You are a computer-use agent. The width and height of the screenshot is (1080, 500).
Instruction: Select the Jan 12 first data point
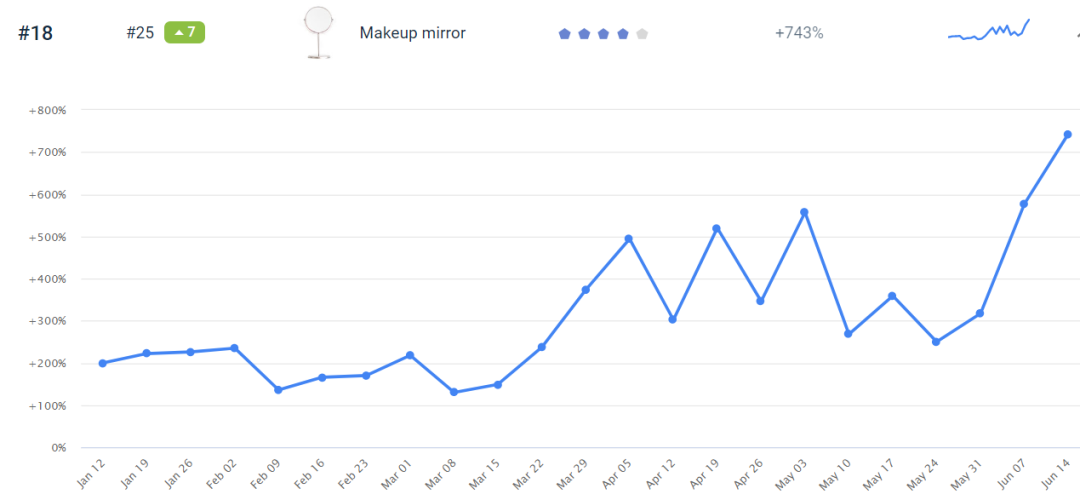click(103, 363)
